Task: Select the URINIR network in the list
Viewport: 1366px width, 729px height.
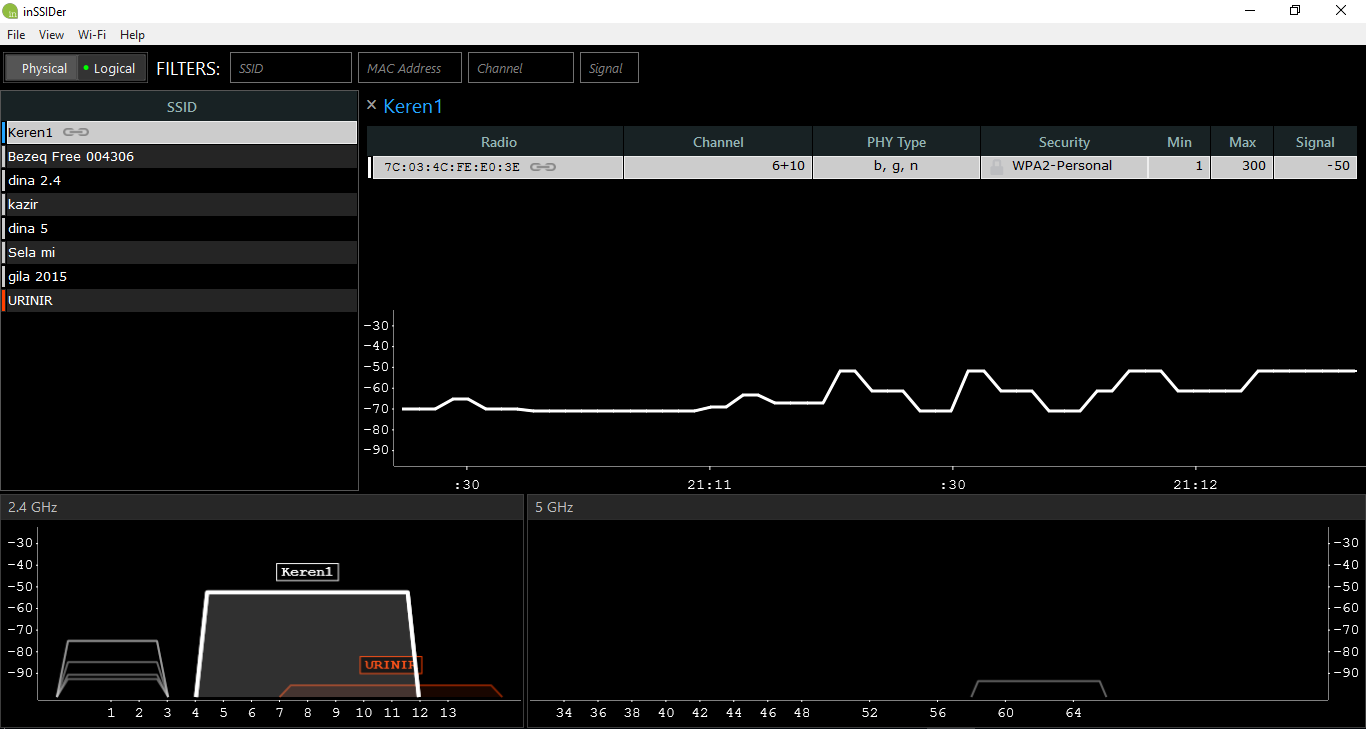Action: coord(179,300)
